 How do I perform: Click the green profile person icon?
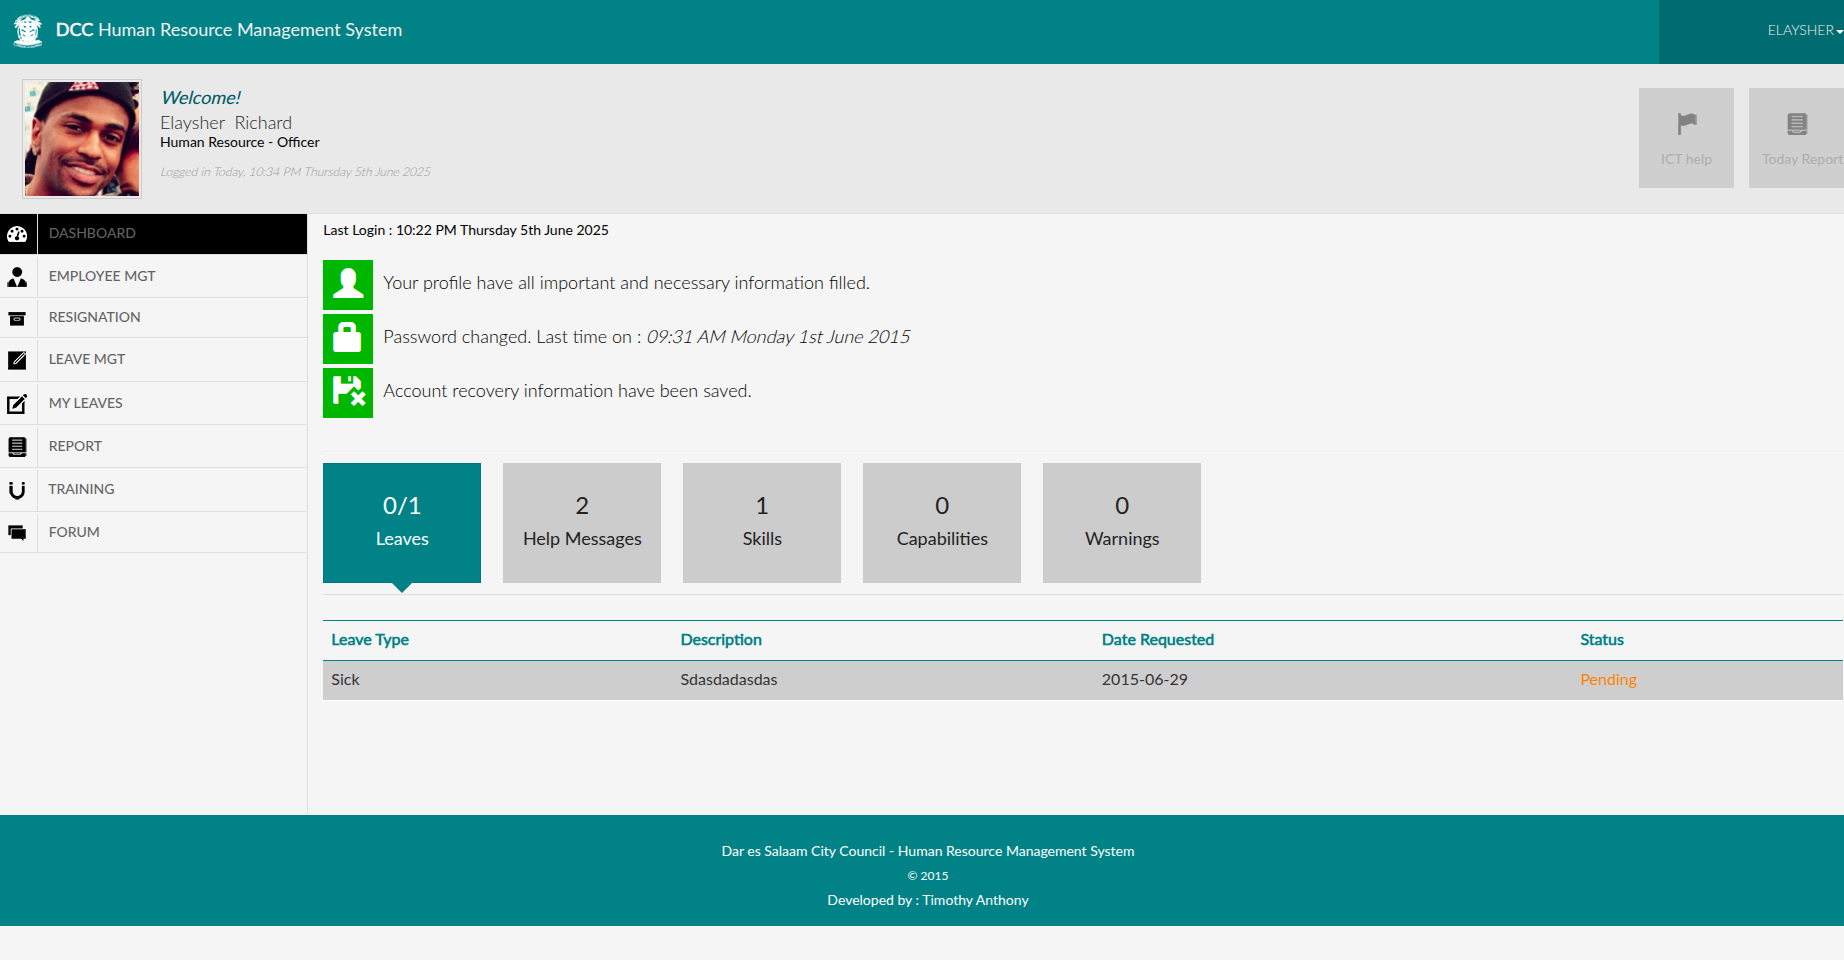point(348,284)
